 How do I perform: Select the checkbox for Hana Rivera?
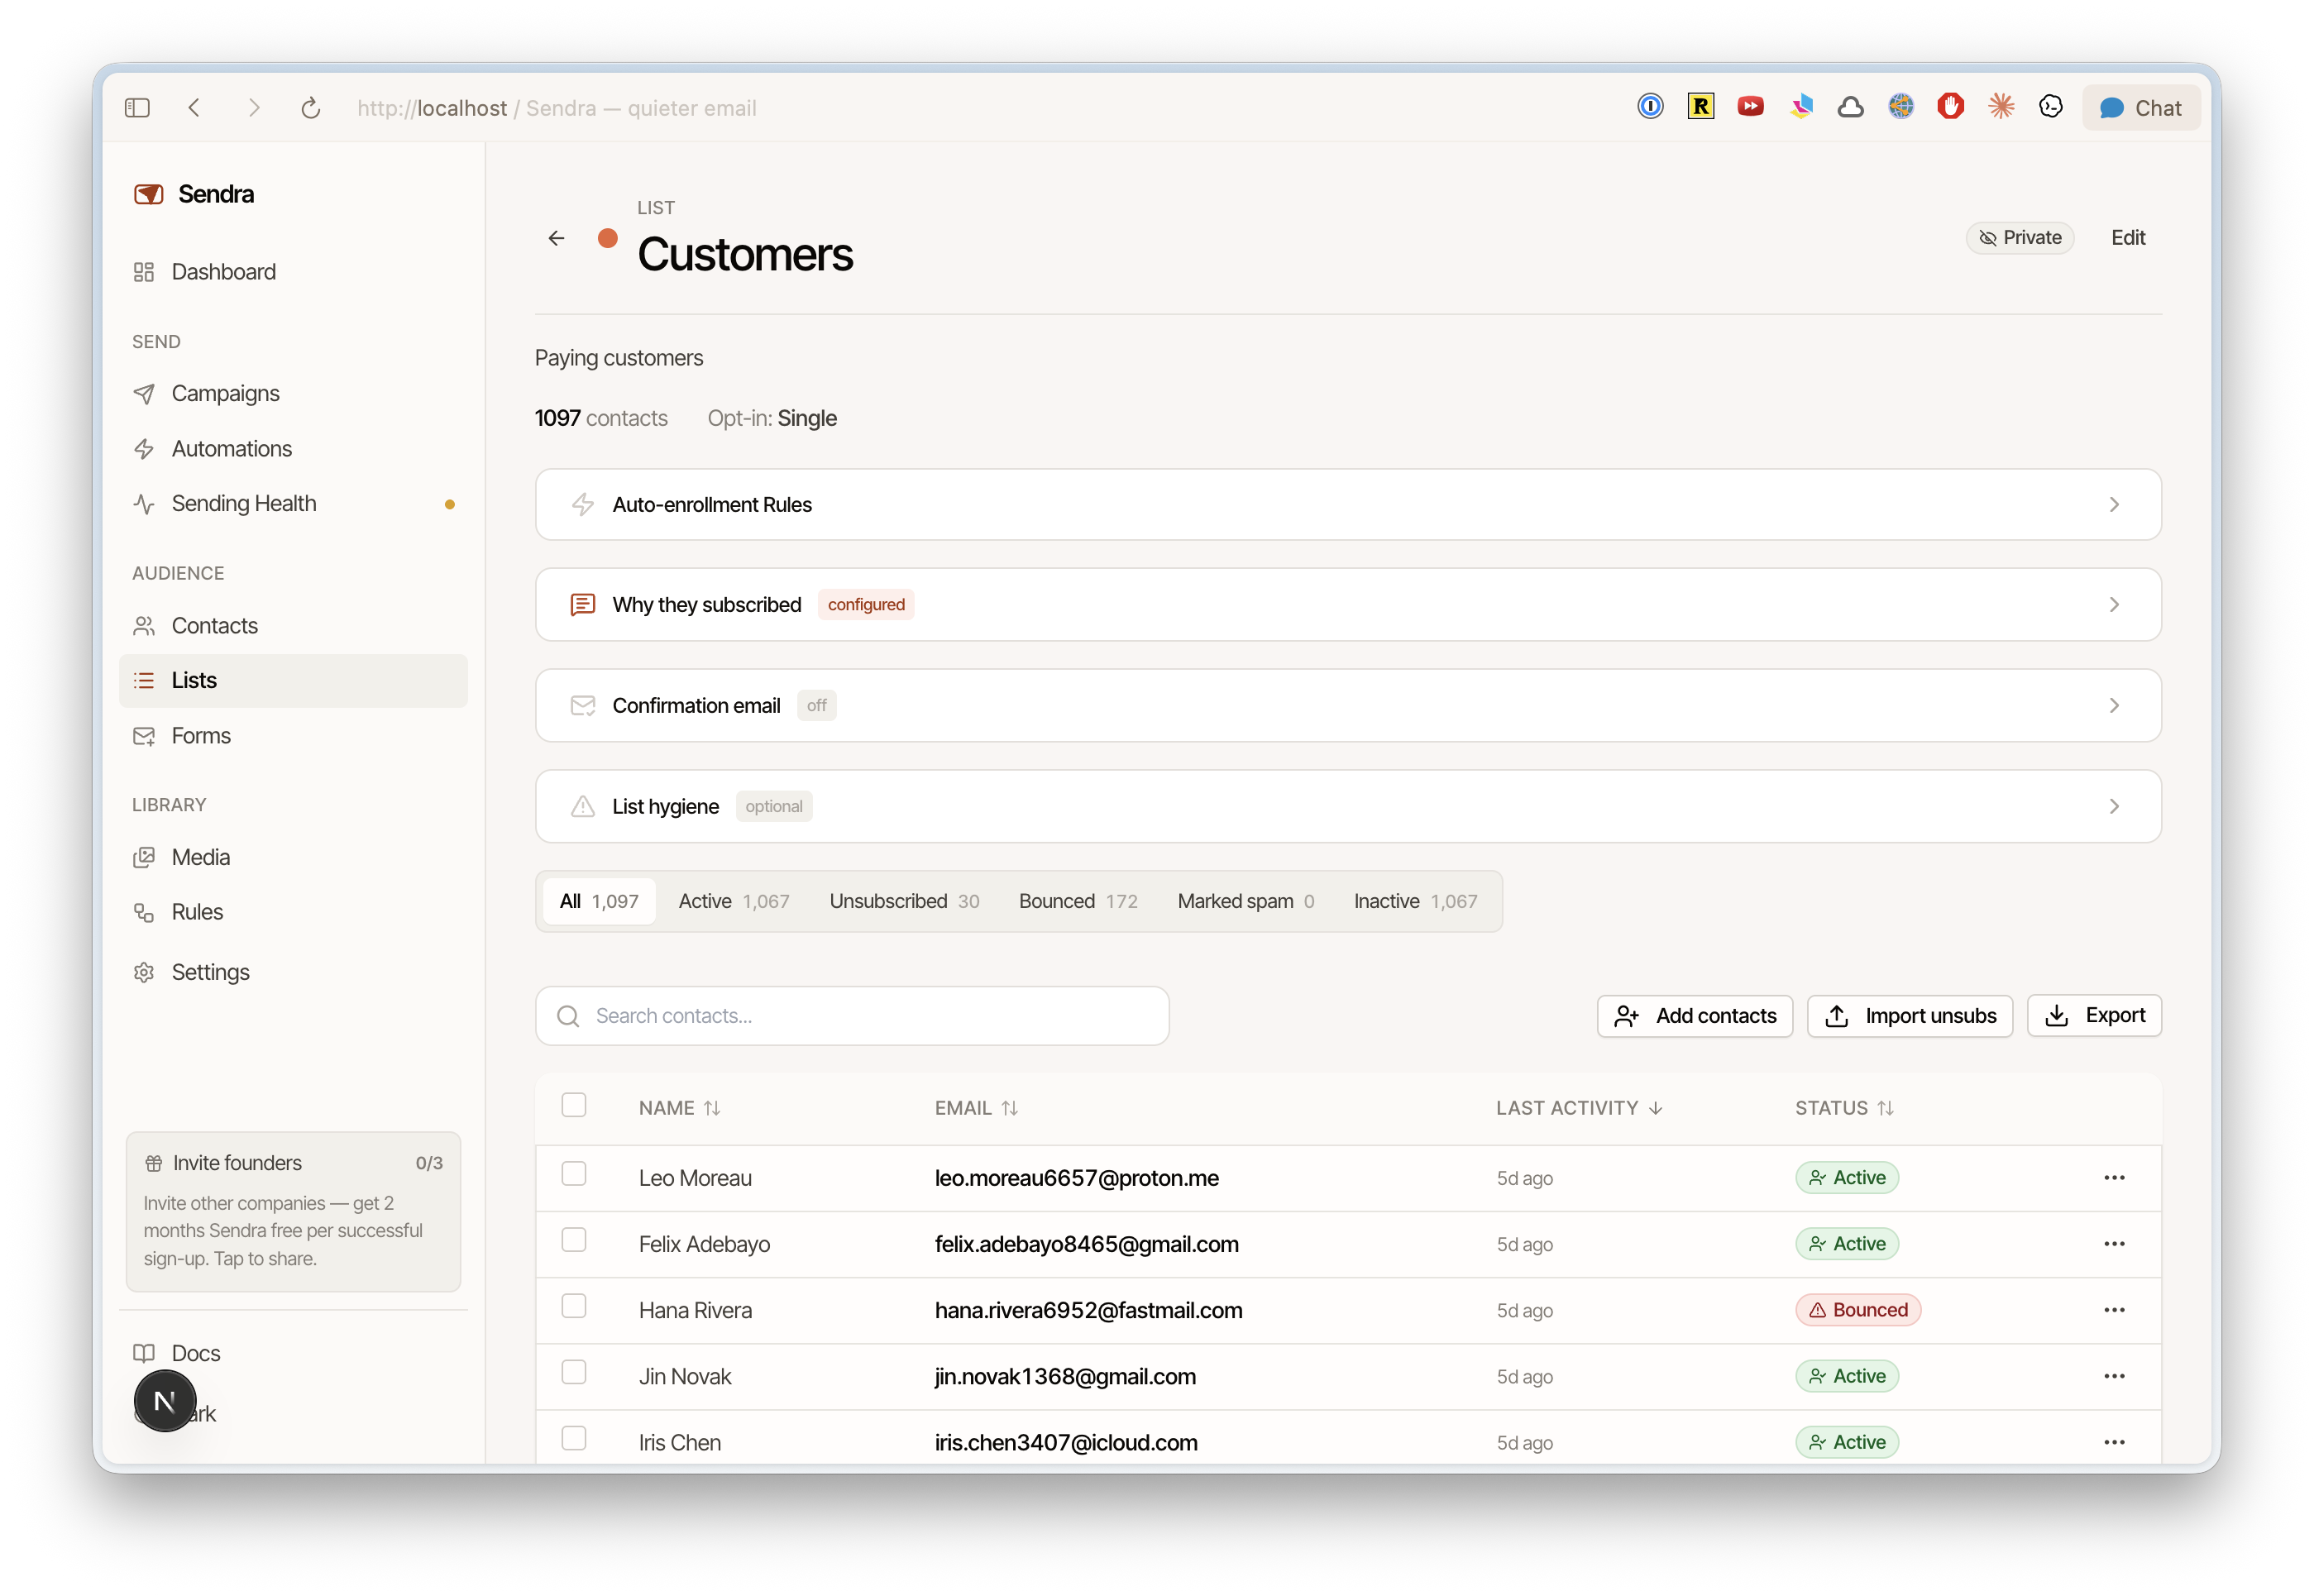pyautogui.click(x=574, y=1306)
